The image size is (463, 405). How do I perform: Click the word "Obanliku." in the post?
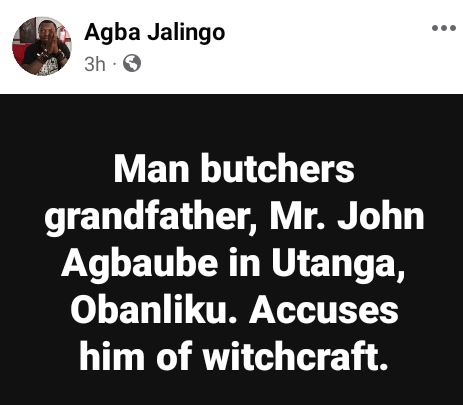(x=154, y=310)
